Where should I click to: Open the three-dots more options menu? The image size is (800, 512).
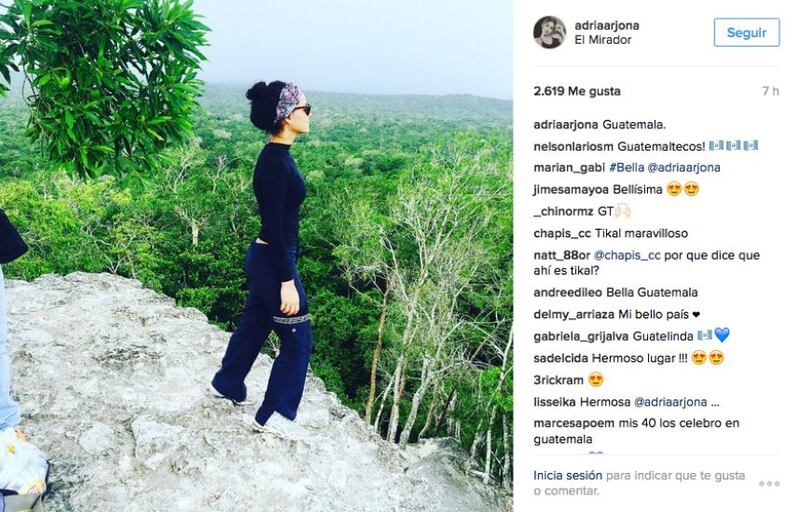coord(769,483)
